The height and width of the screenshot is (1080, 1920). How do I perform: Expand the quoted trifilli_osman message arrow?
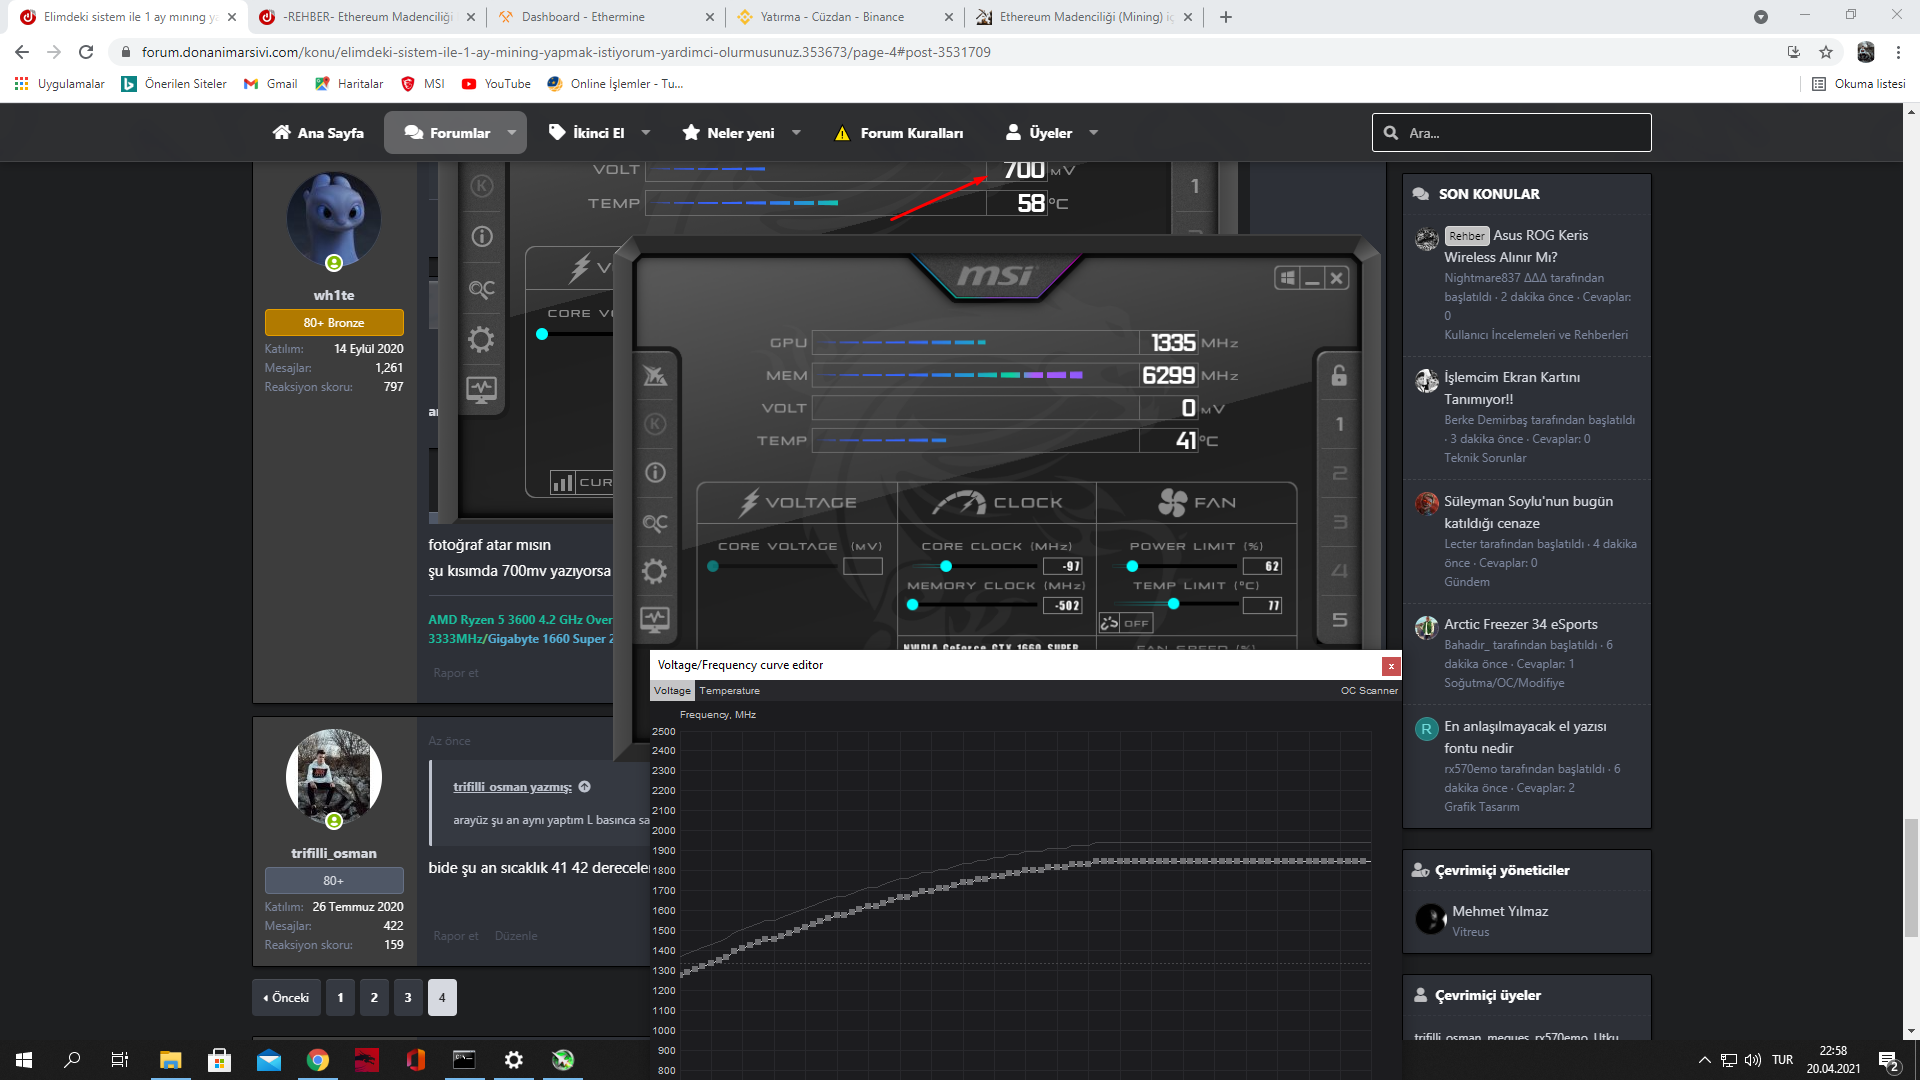tap(585, 787)
